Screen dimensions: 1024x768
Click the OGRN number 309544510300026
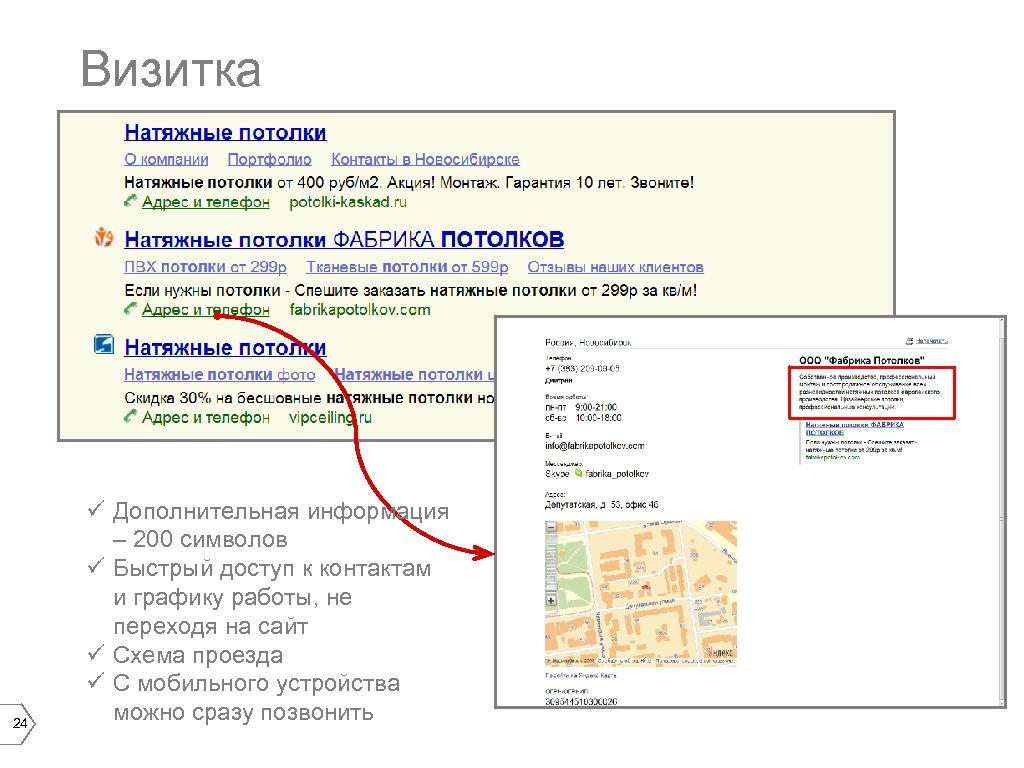pos(581,701)
